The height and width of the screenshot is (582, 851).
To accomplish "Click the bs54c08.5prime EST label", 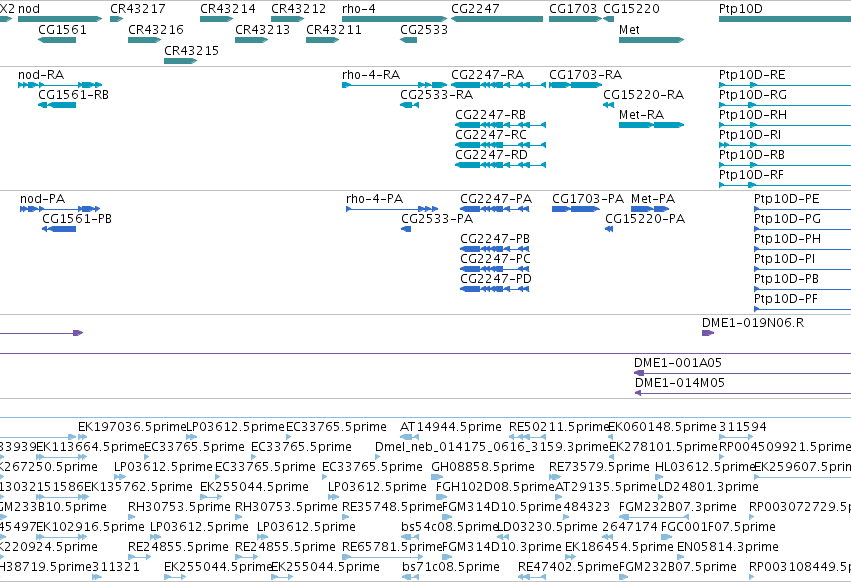I will pos(450,527).
